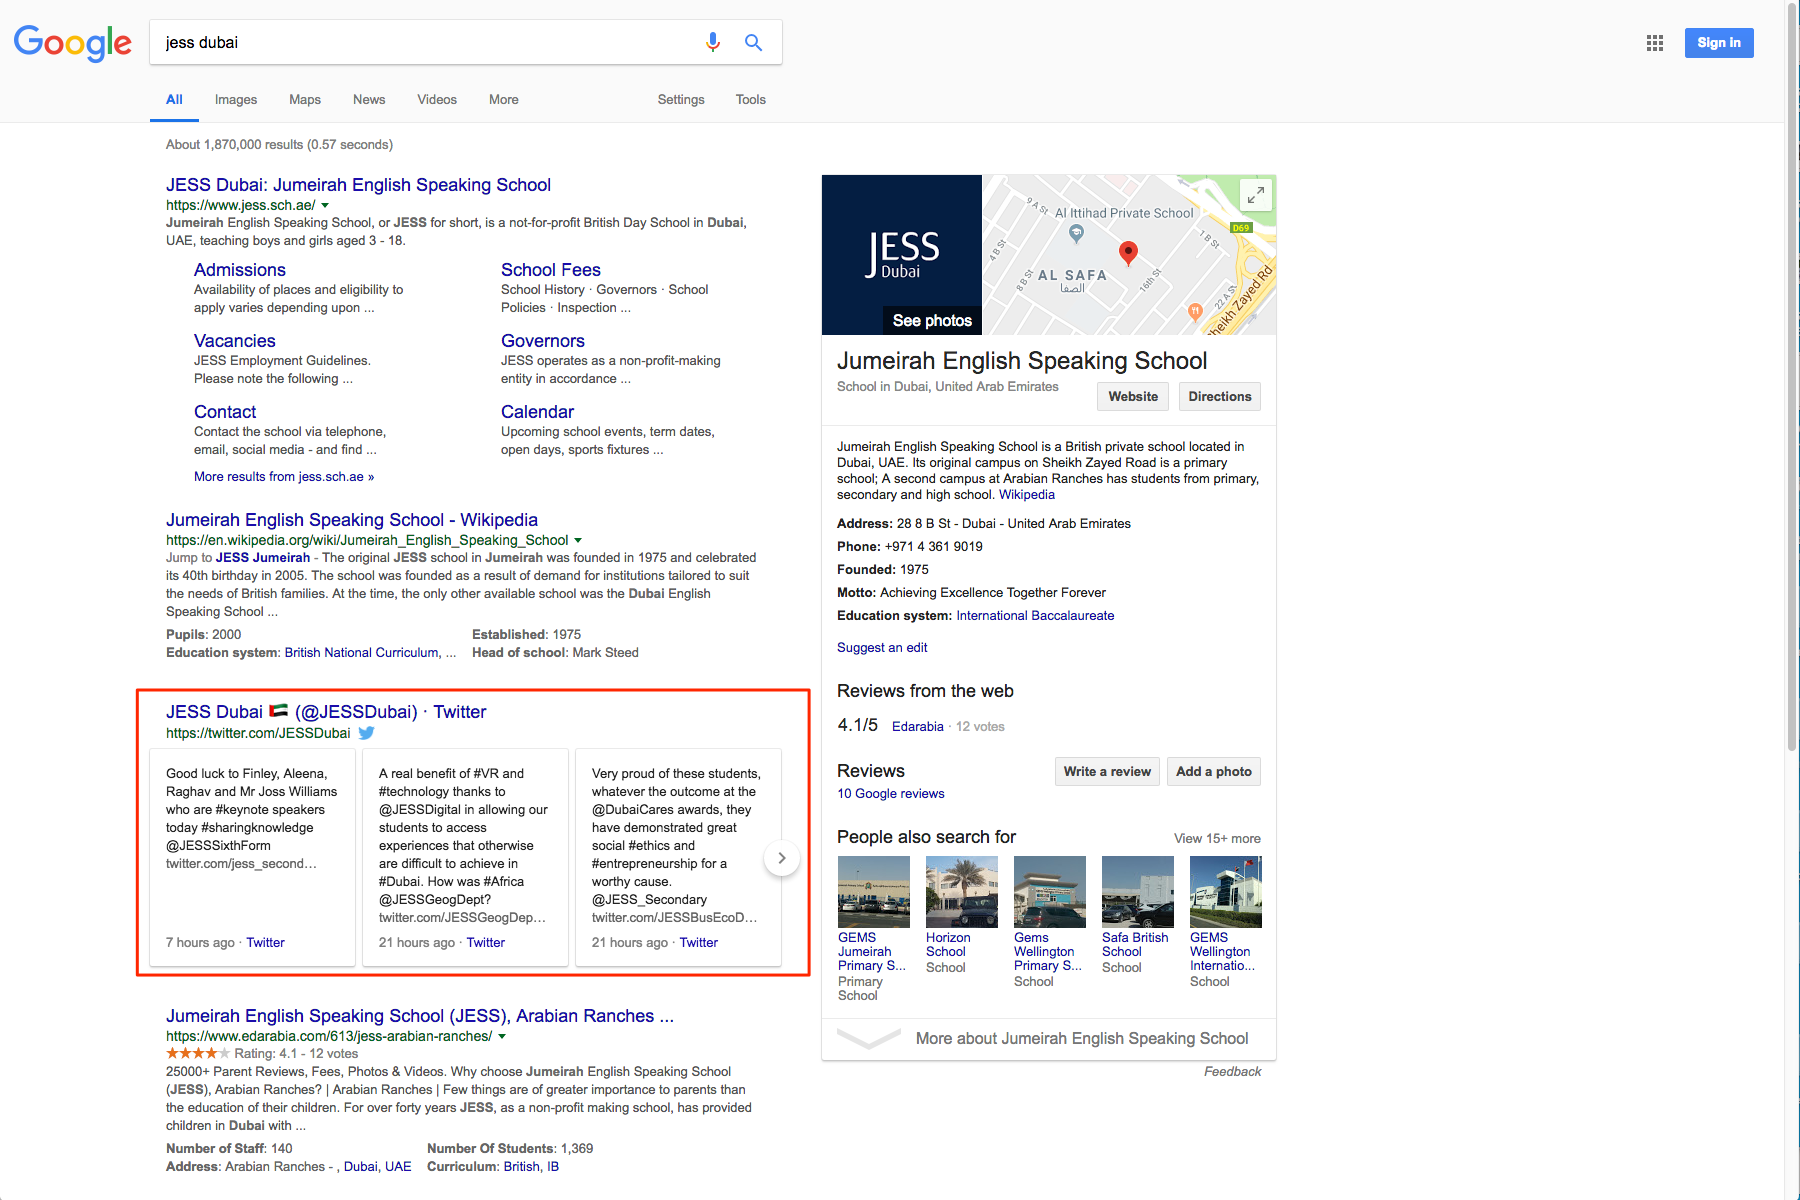Click the Feedback link under knowledge panel

click(1232, 1072)
